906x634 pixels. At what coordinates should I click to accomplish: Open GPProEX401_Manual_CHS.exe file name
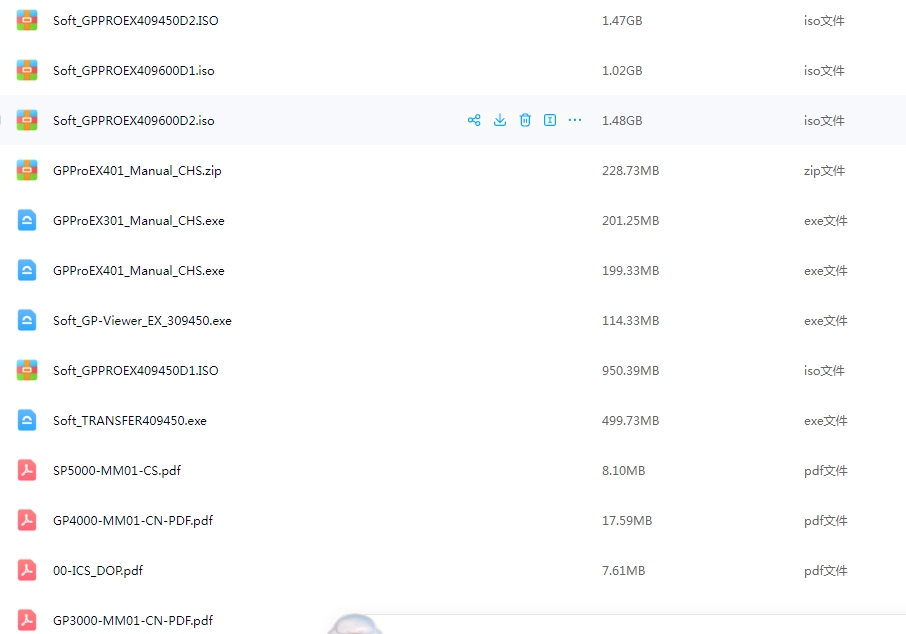click(x=138, y=271)
